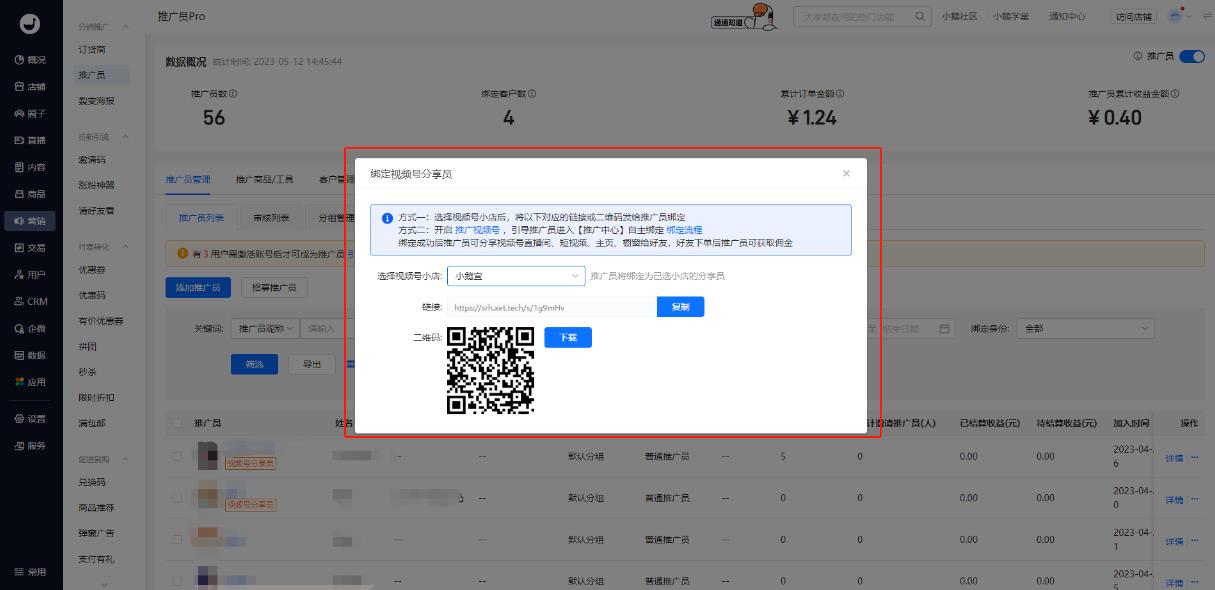Click the 筛选 filter button

pyautogui.click(x=255, y=365)
